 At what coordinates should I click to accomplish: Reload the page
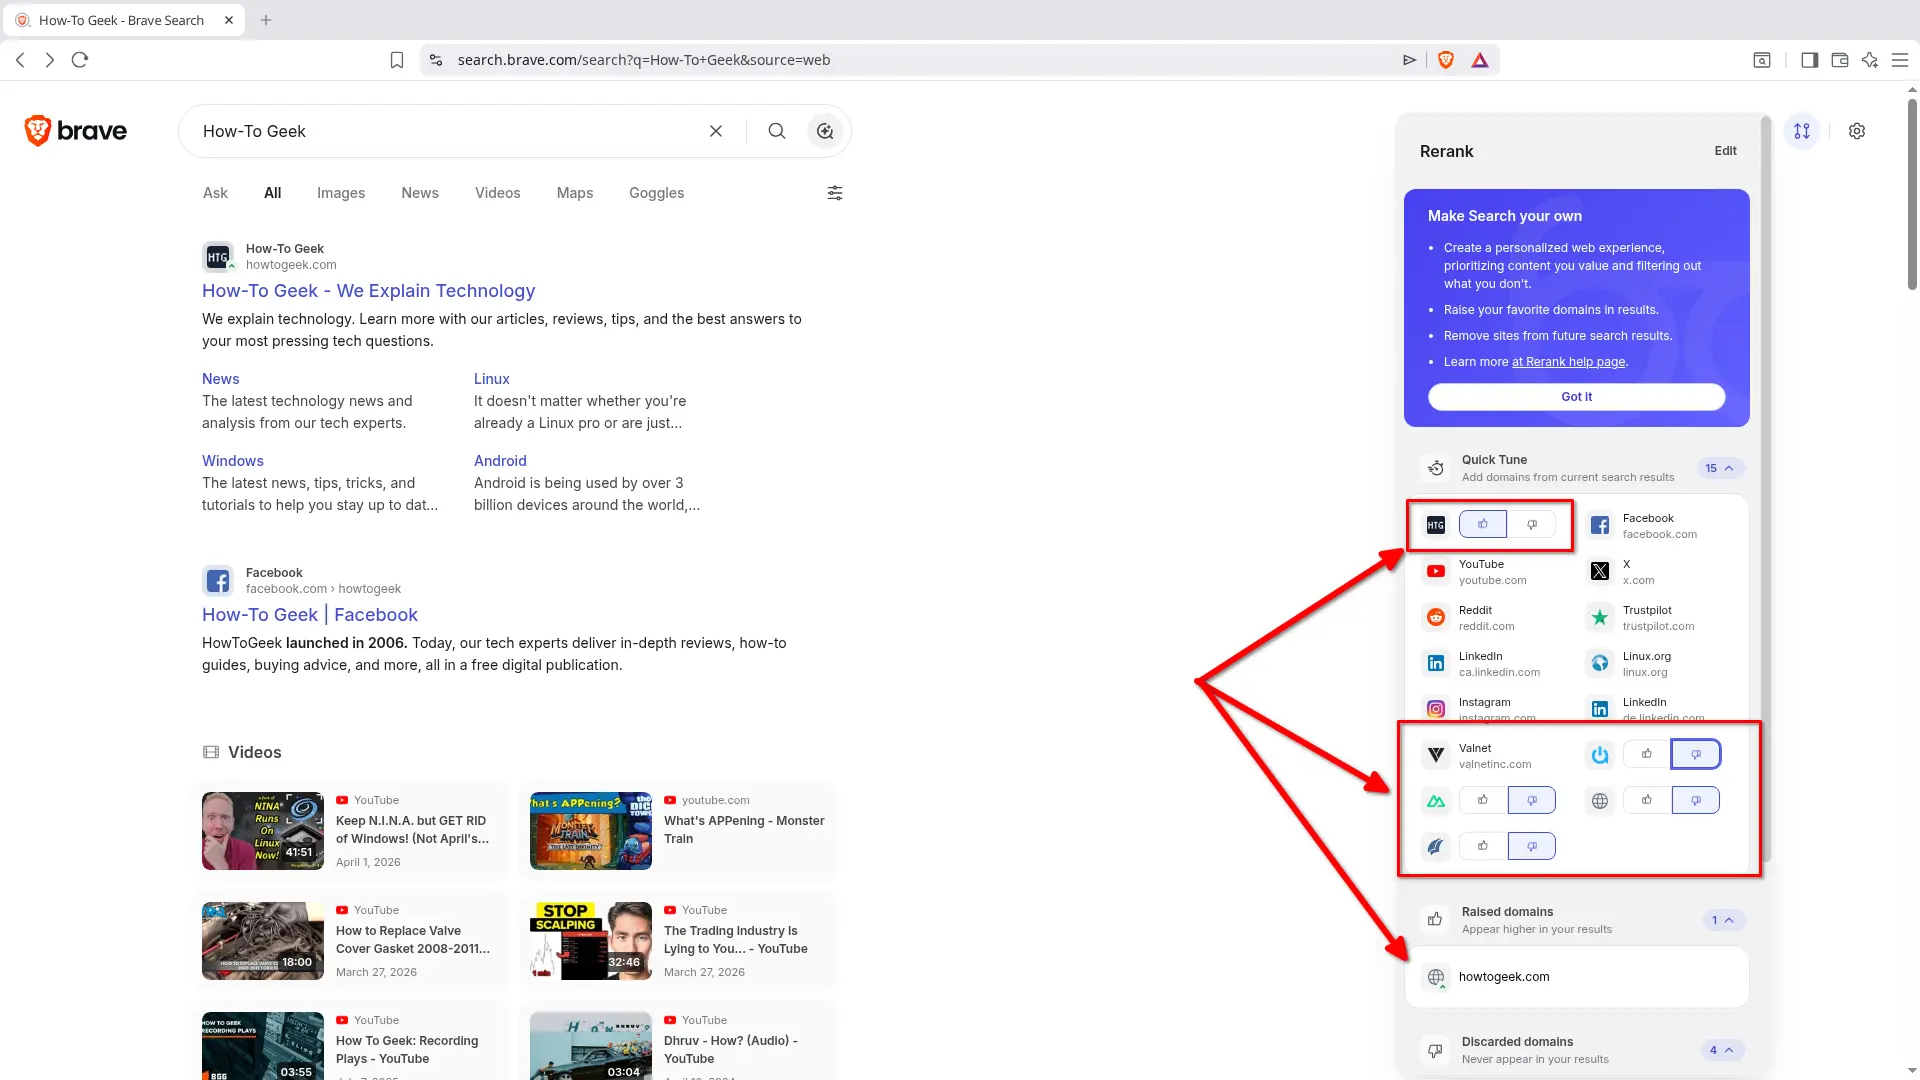coord(80,60)
